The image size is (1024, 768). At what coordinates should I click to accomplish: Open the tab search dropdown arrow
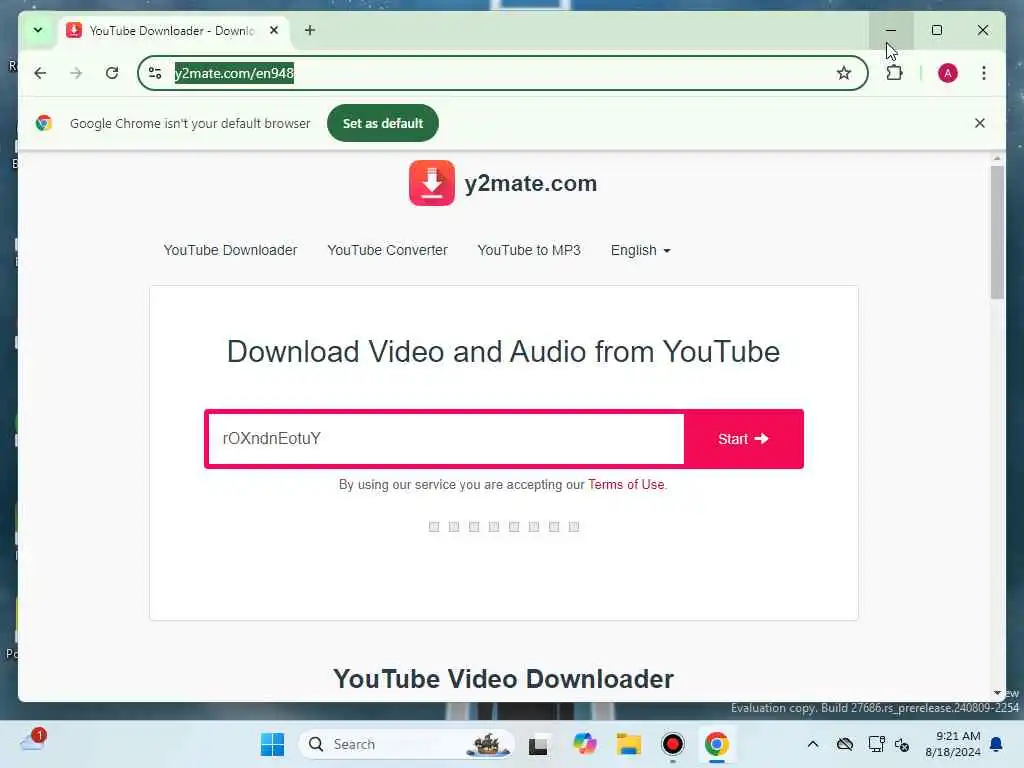pos(38,30)
